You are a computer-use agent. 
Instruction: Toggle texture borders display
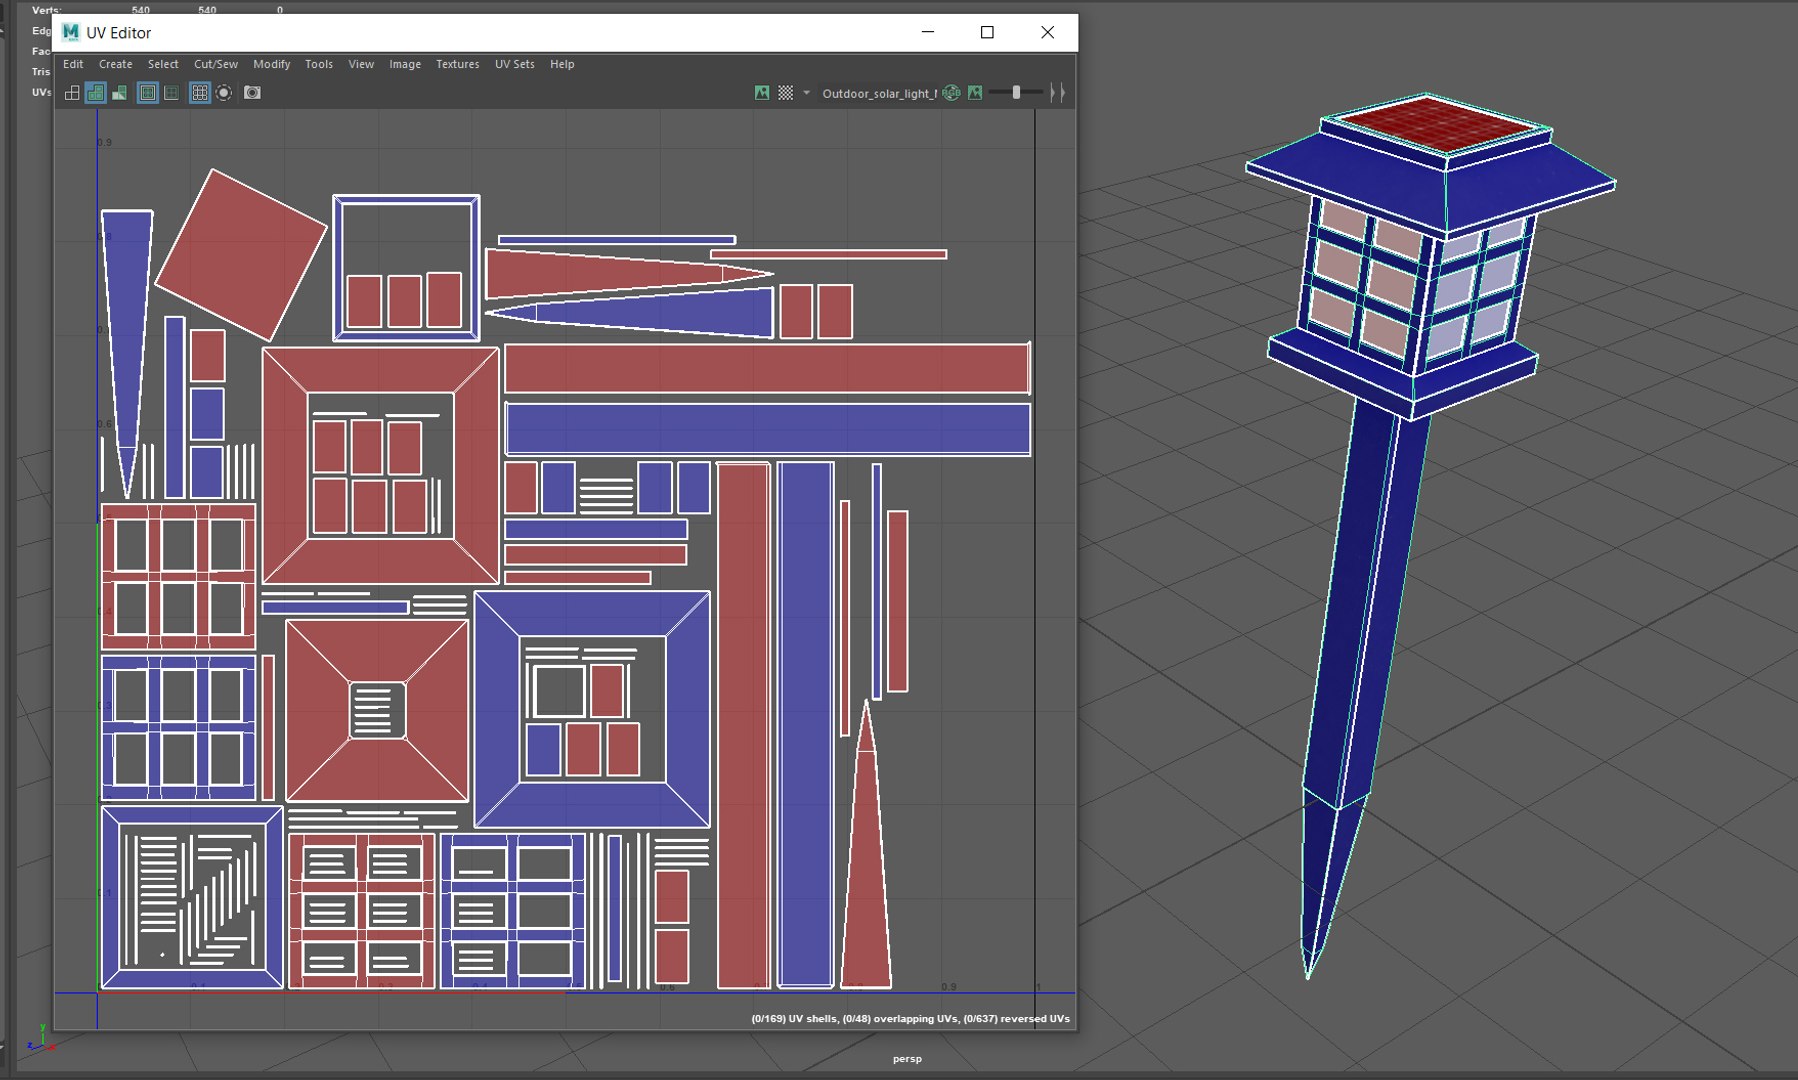click(148, 93)
